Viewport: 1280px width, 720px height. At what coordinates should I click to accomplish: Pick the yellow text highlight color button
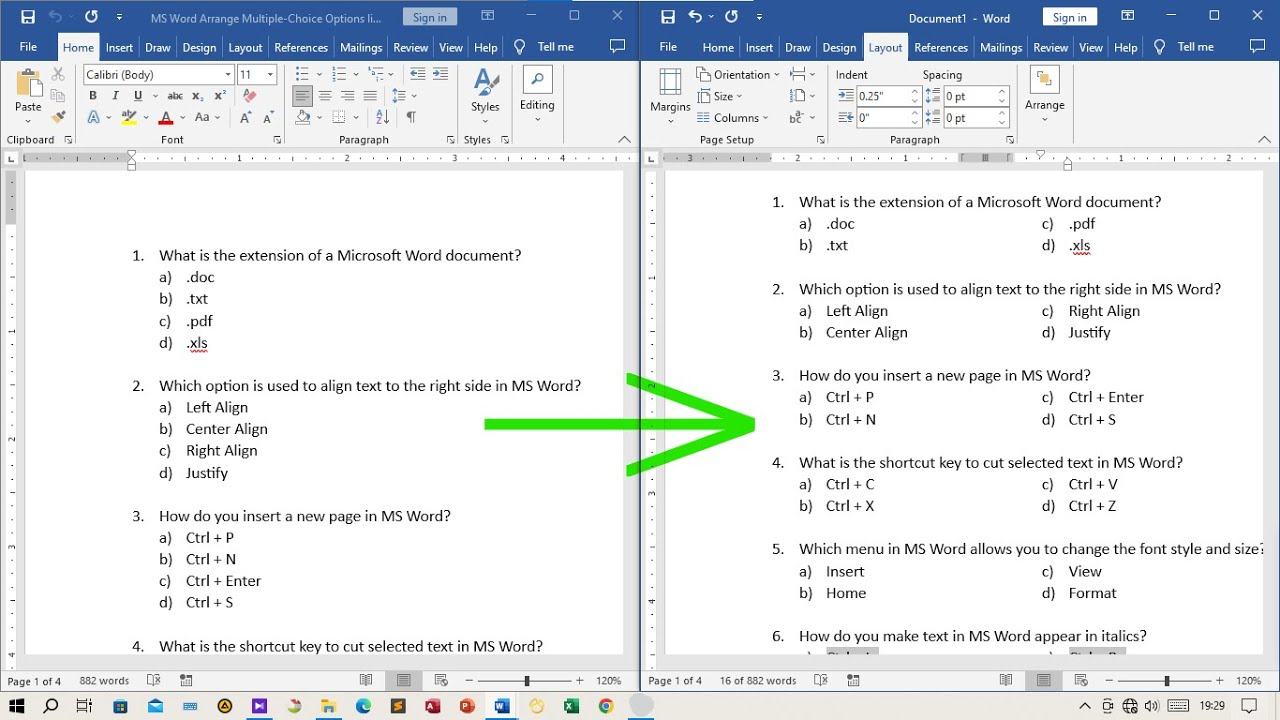click(x=128, y=117)
